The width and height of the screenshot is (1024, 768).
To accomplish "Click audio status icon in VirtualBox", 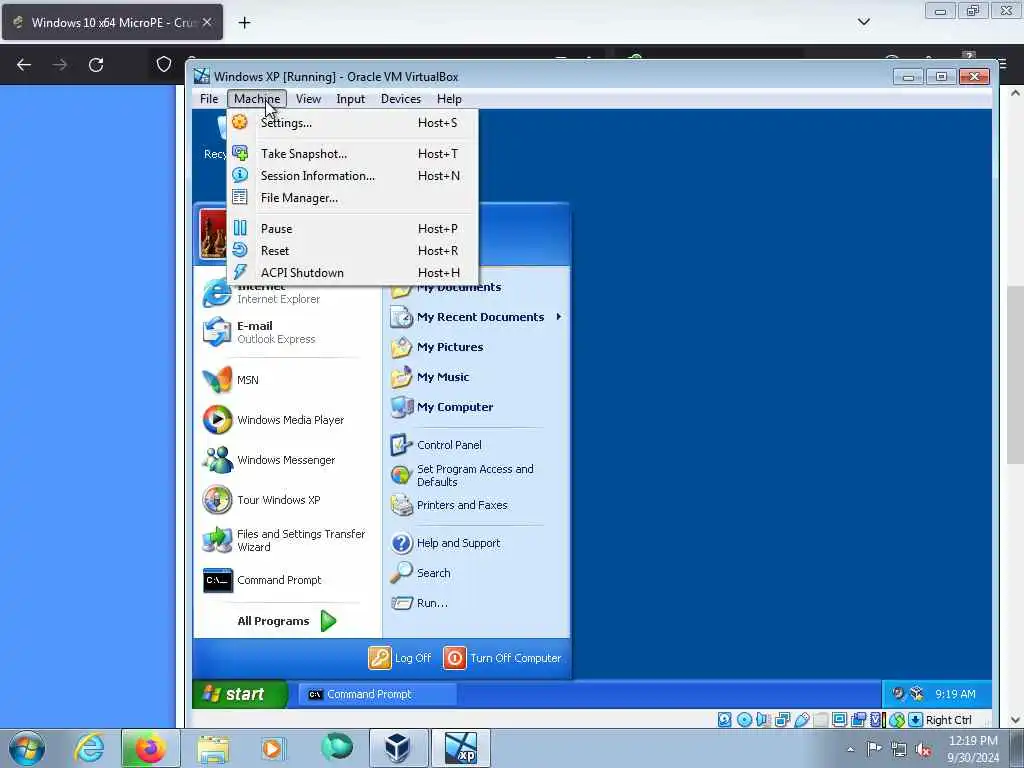I will 763,720.
